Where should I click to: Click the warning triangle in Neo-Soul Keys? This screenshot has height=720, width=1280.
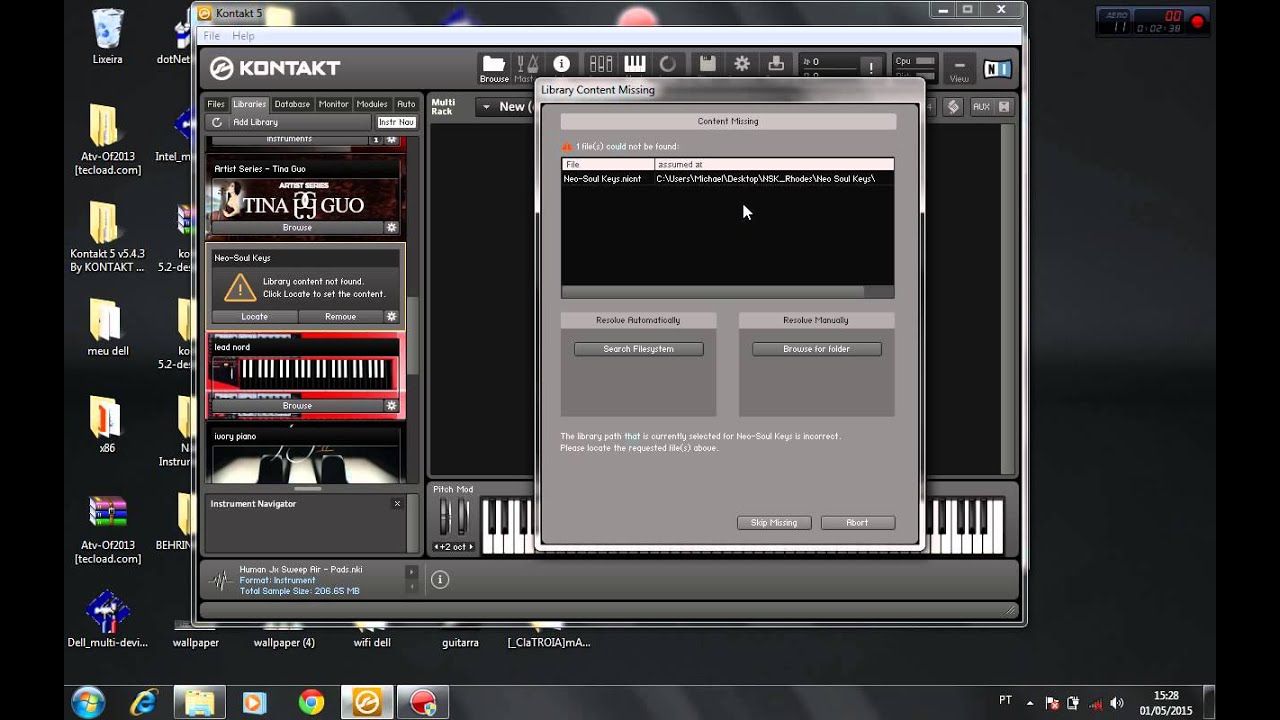point(240,288)
